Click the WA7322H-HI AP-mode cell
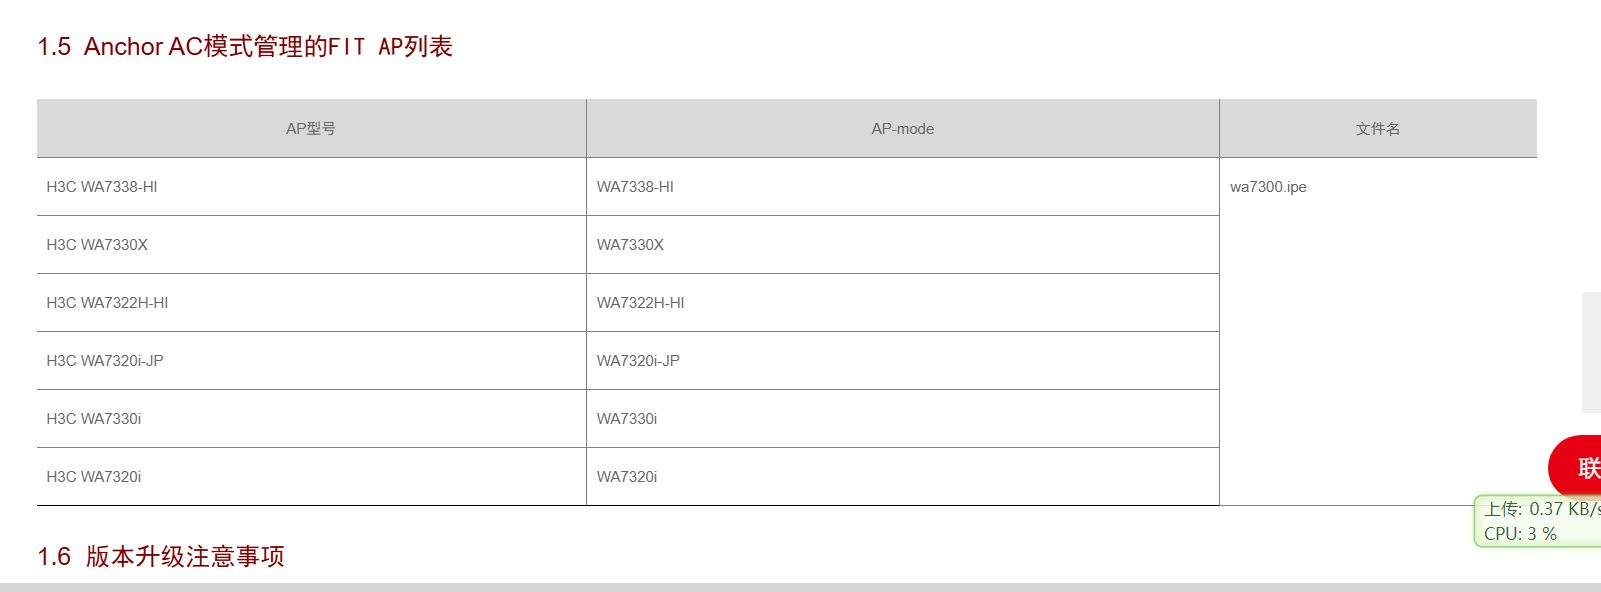 click(x=640, y=303)
